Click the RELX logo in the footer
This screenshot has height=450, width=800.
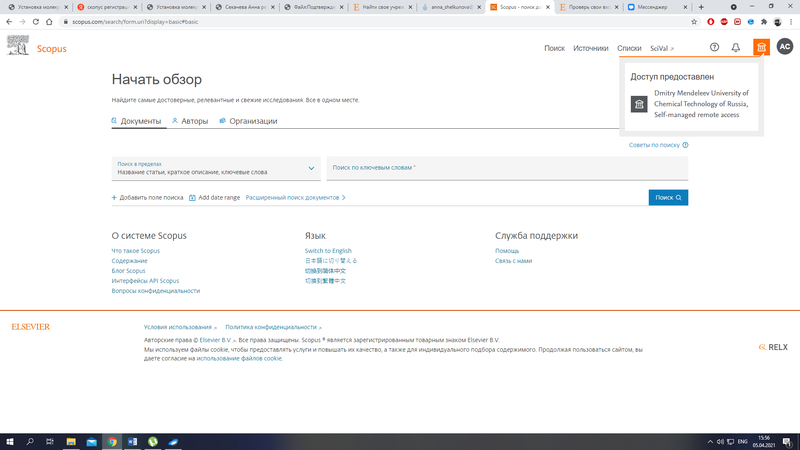point(772,346)
